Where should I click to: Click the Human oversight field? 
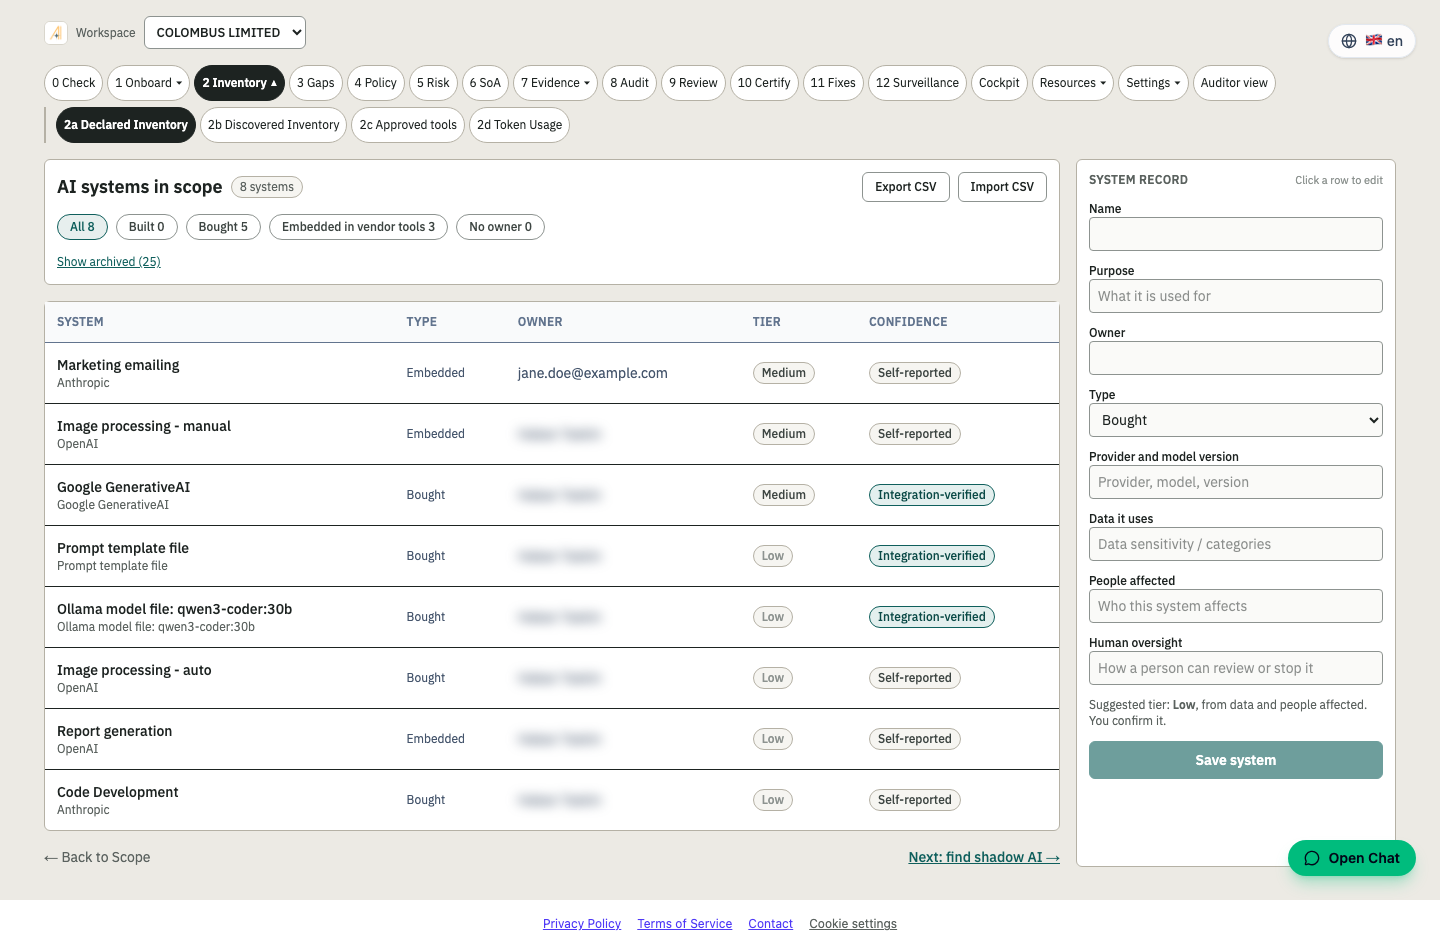tap(1236, 668)
